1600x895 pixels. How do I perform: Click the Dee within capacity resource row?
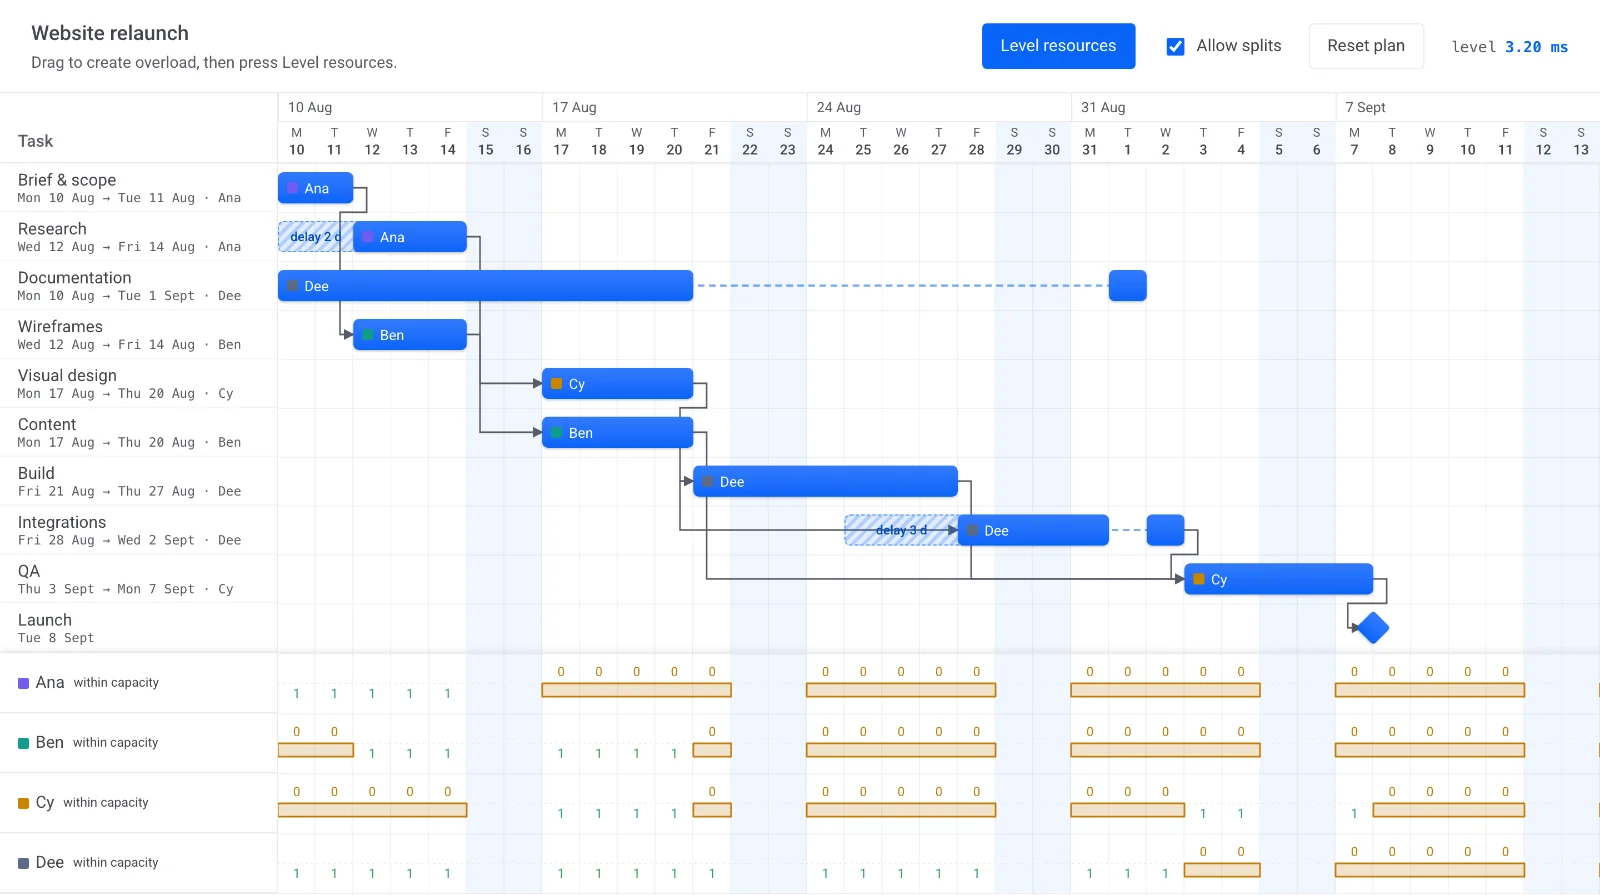pos(139,863)
